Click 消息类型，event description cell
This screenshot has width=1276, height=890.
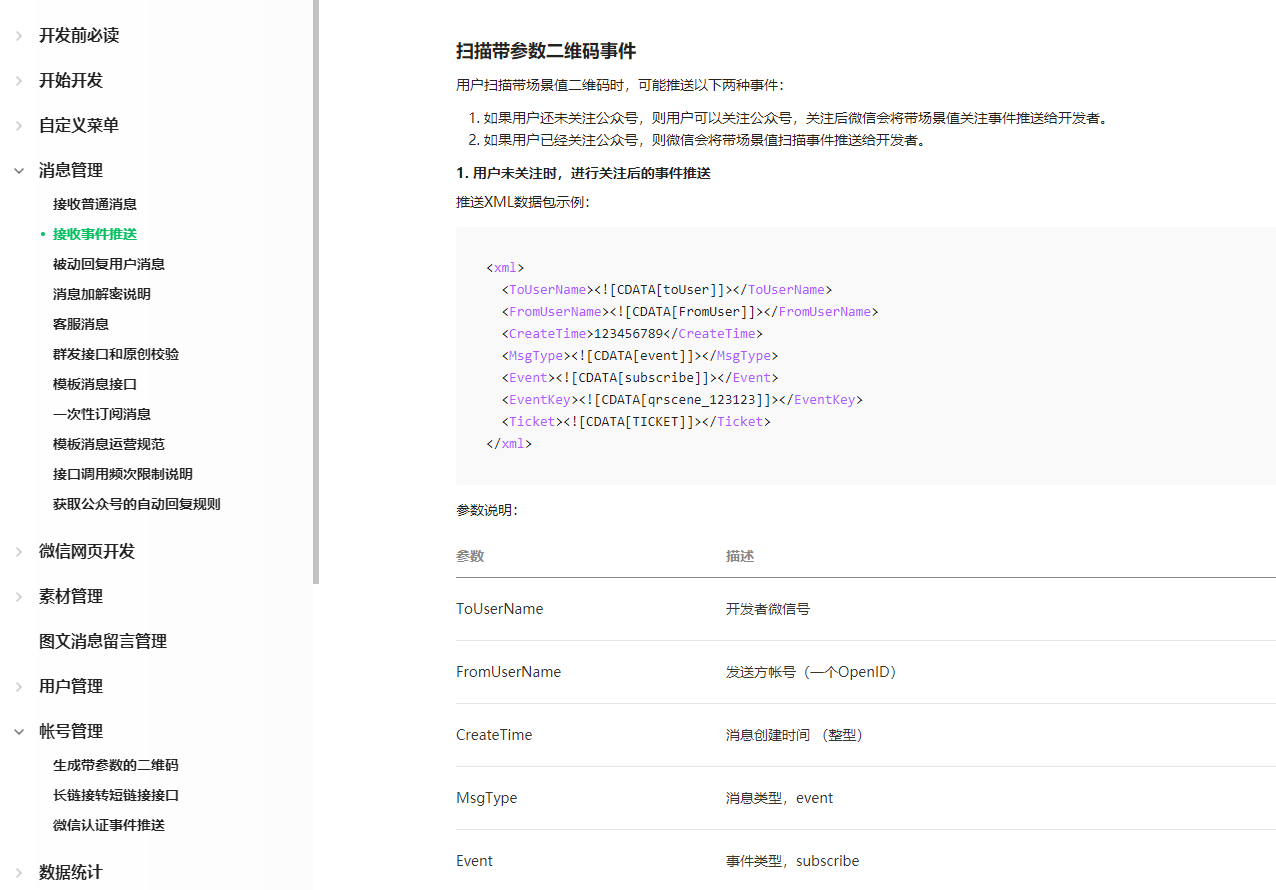pos(780,798)
